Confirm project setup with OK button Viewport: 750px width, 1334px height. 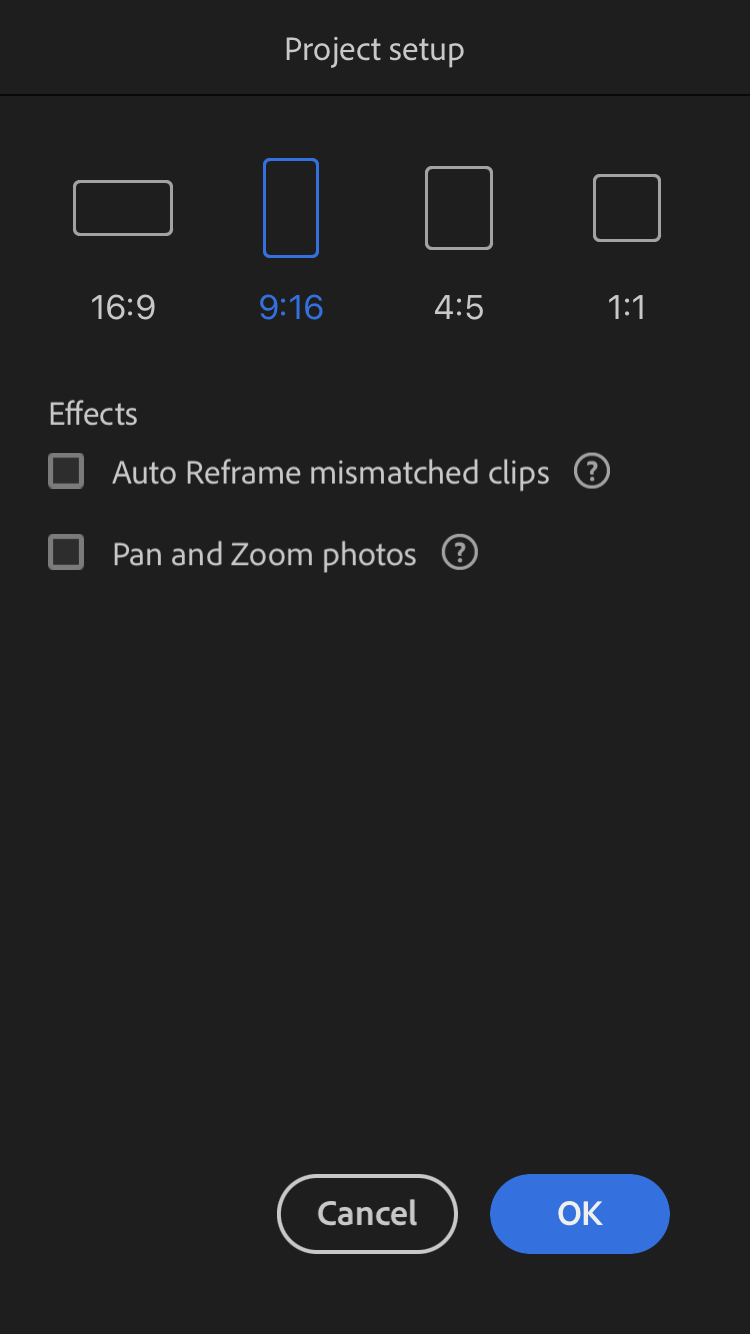[580, 1213]
